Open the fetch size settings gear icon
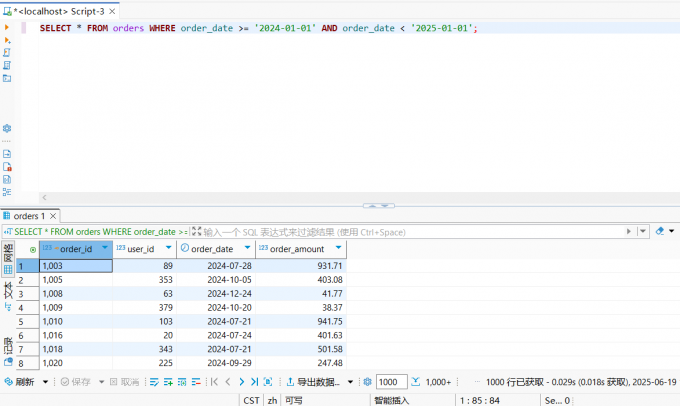This screenshot has height=406, width=680. pos(367,382)
